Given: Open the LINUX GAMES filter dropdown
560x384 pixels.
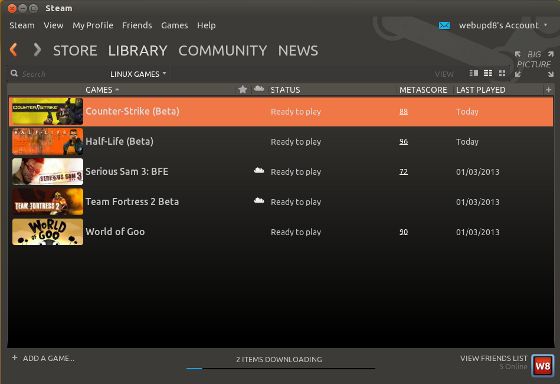Looking at the screenshot, I should (x=138, y=74).
